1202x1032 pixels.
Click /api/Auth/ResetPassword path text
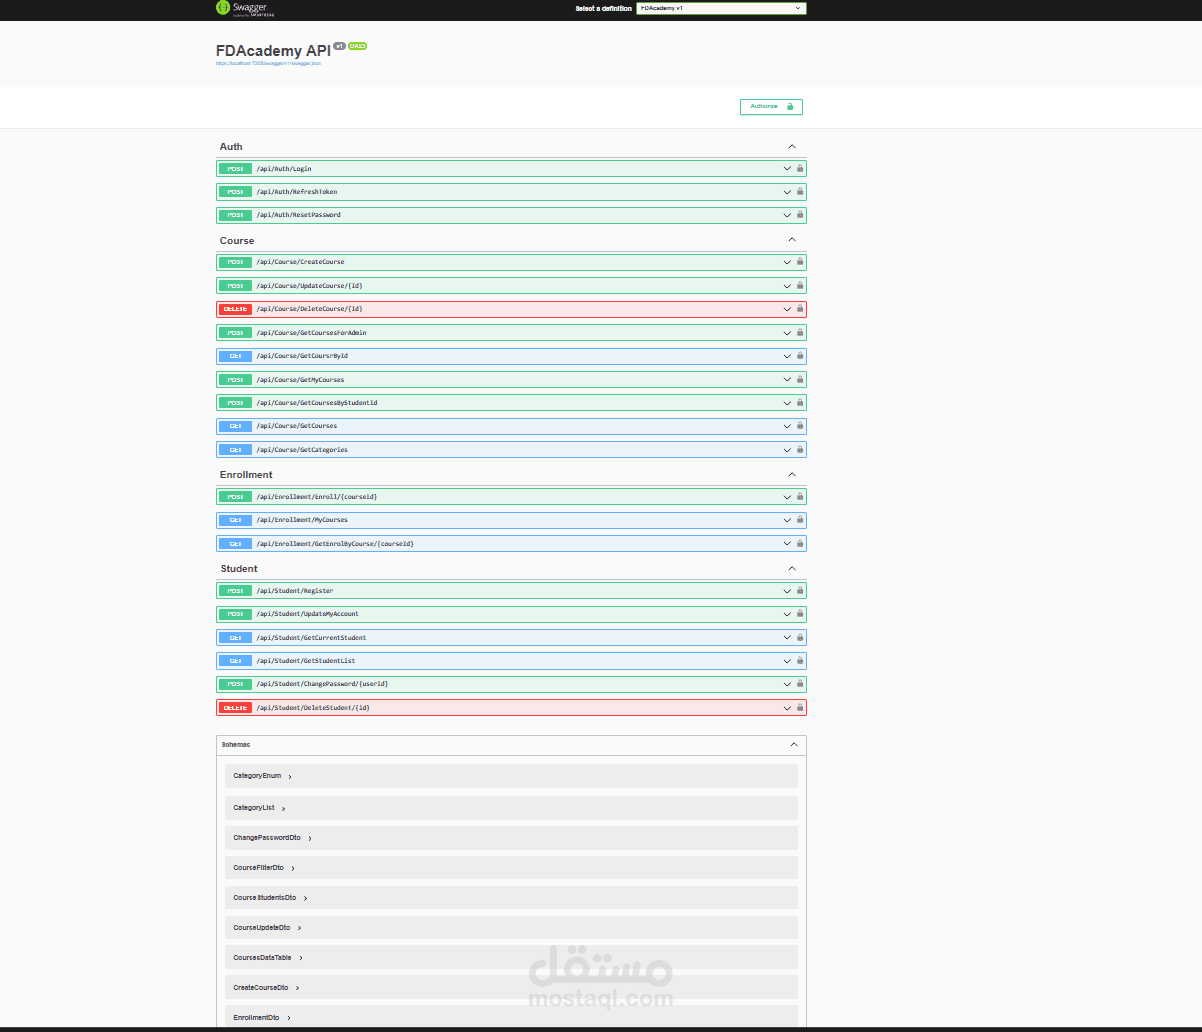pyautogui.click(x=298, y=215)
